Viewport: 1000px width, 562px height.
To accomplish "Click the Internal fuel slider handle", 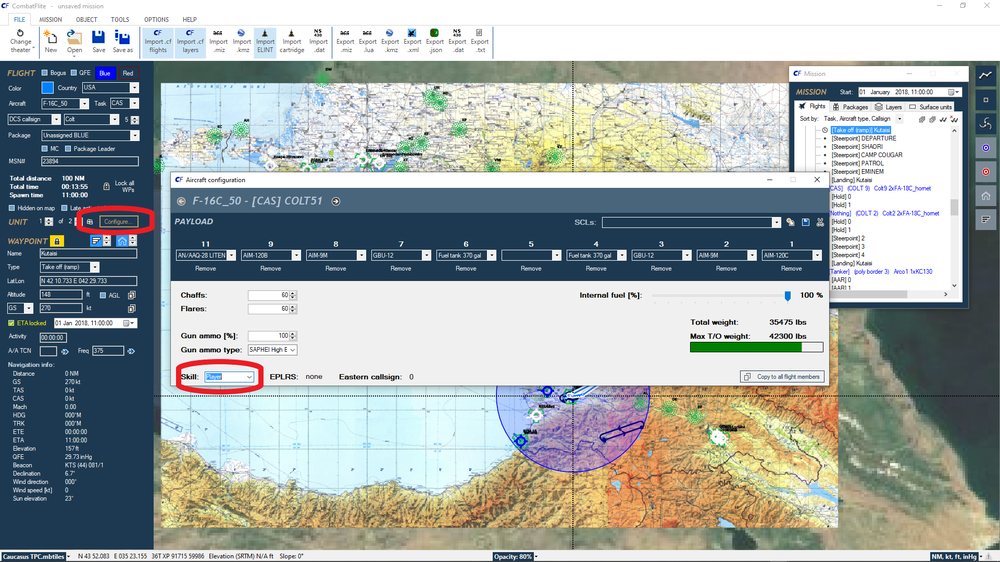I will click(x=788, y=295).
